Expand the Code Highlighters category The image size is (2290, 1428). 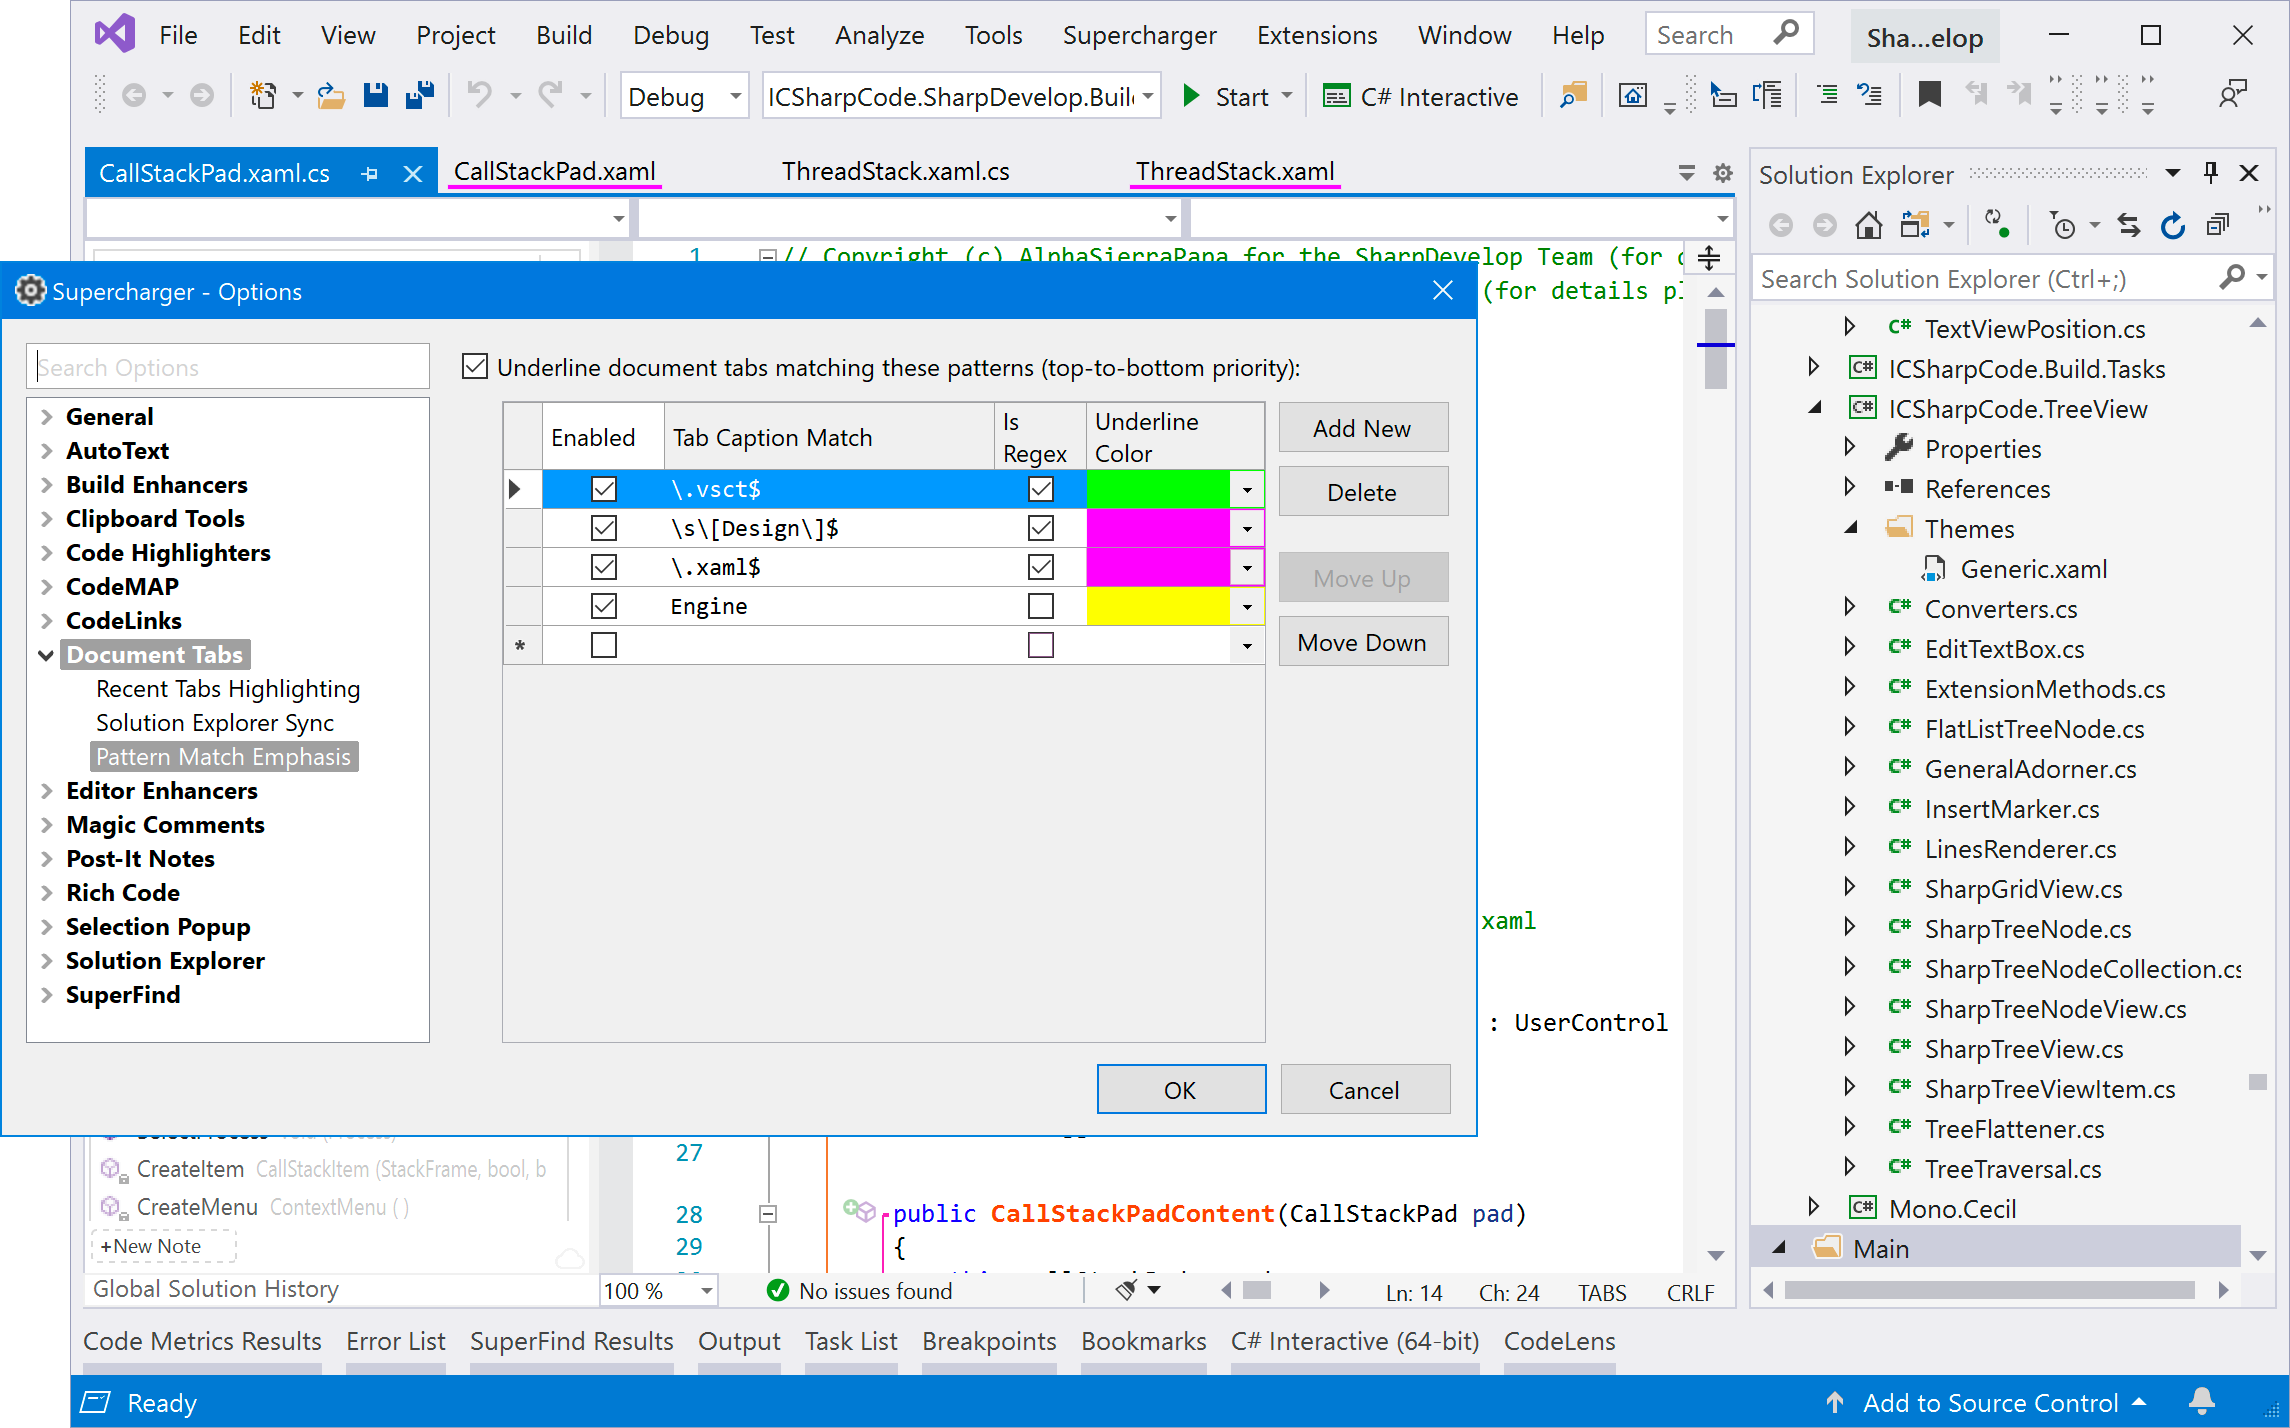coord(46,553)
